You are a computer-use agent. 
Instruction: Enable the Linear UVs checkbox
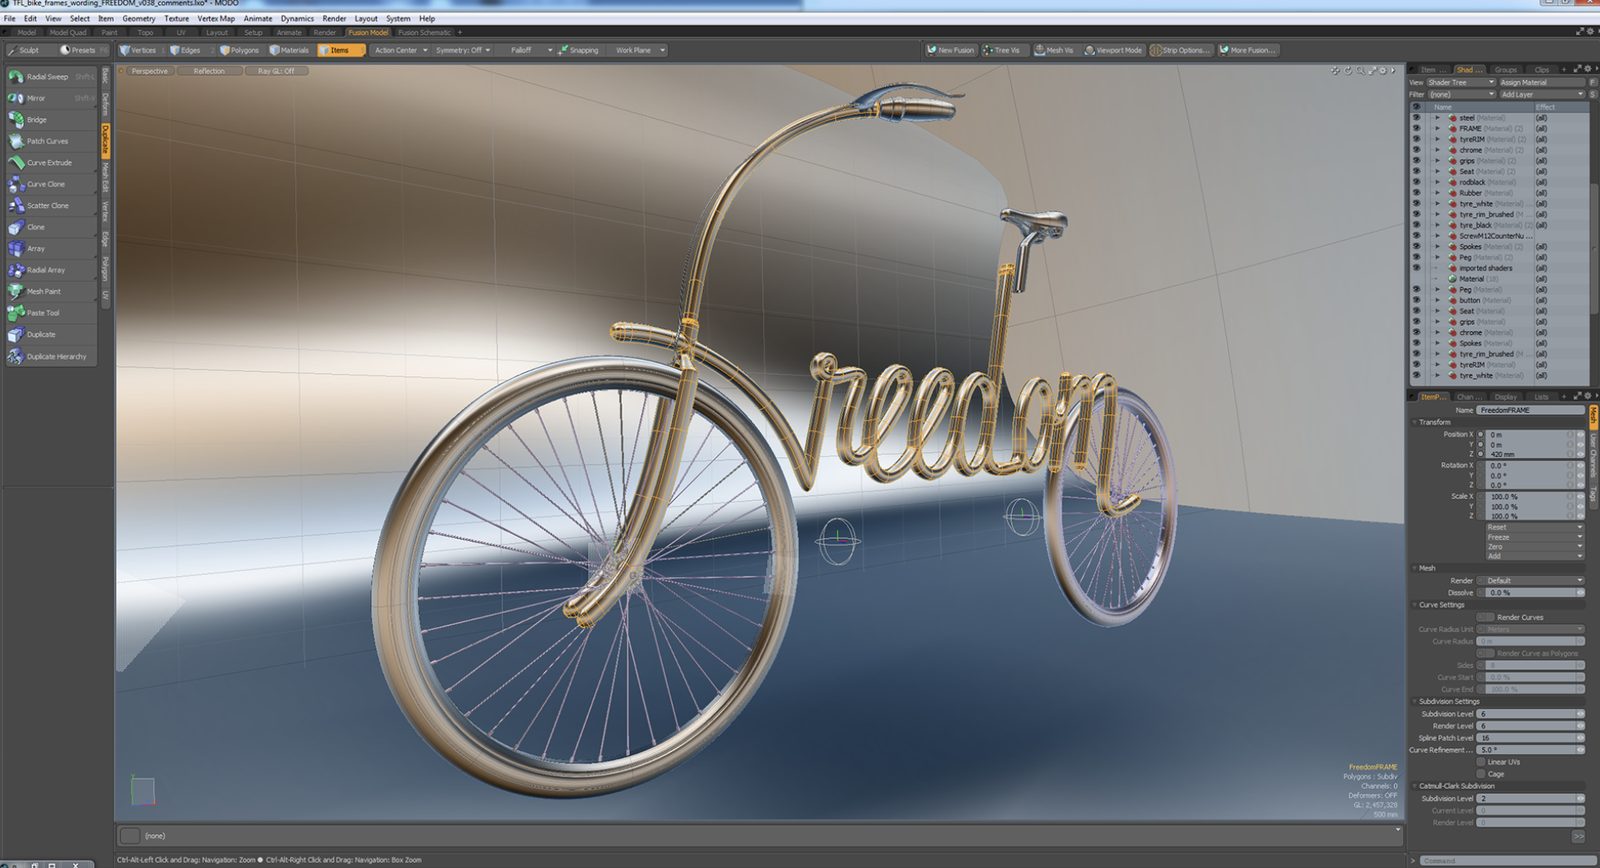pyautogui.click(x=1481, y=762)
